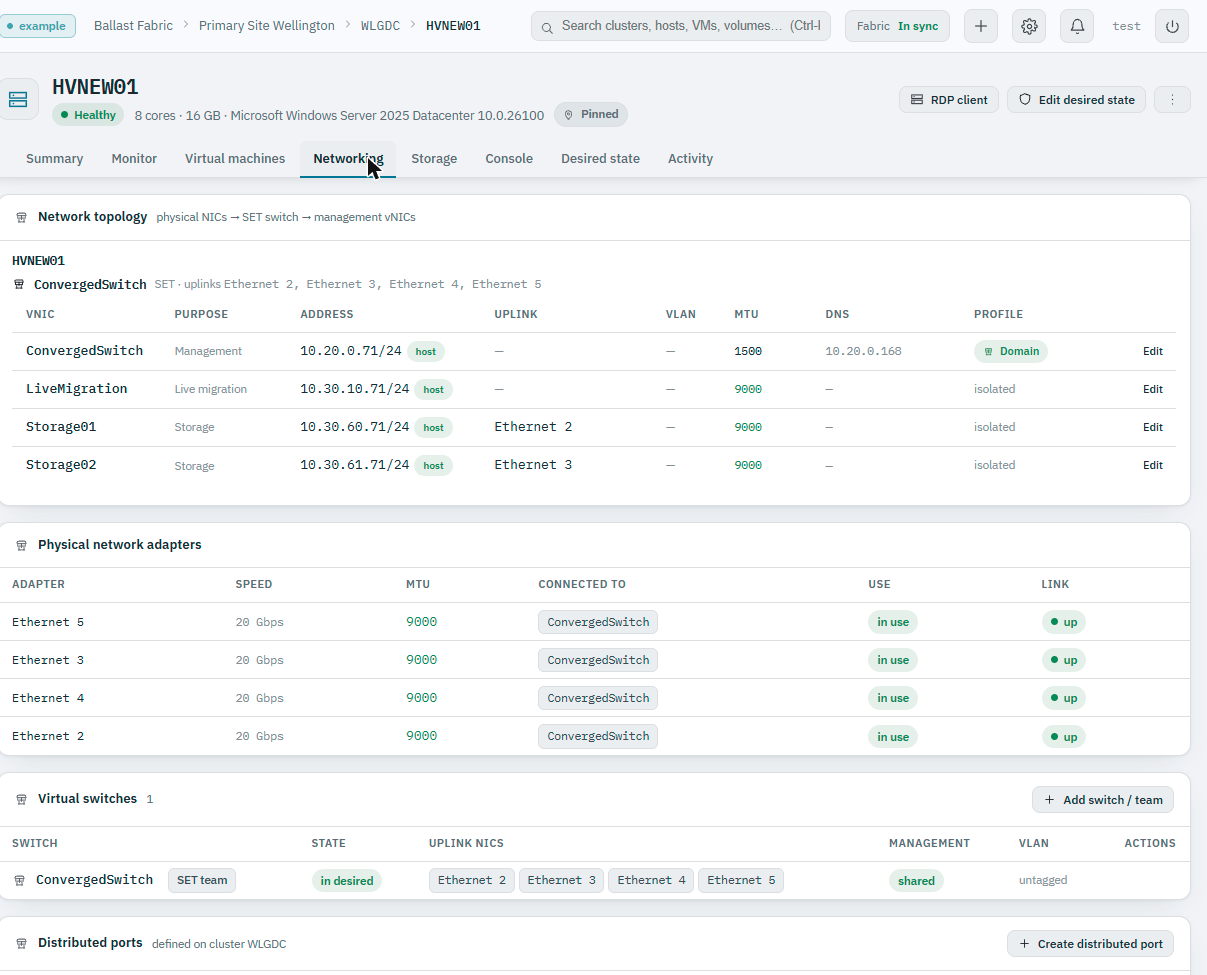Click address 10.30.60.71/24
Image resolution: width=1207 pixels, height=975 pixels.
pos(355,427)
